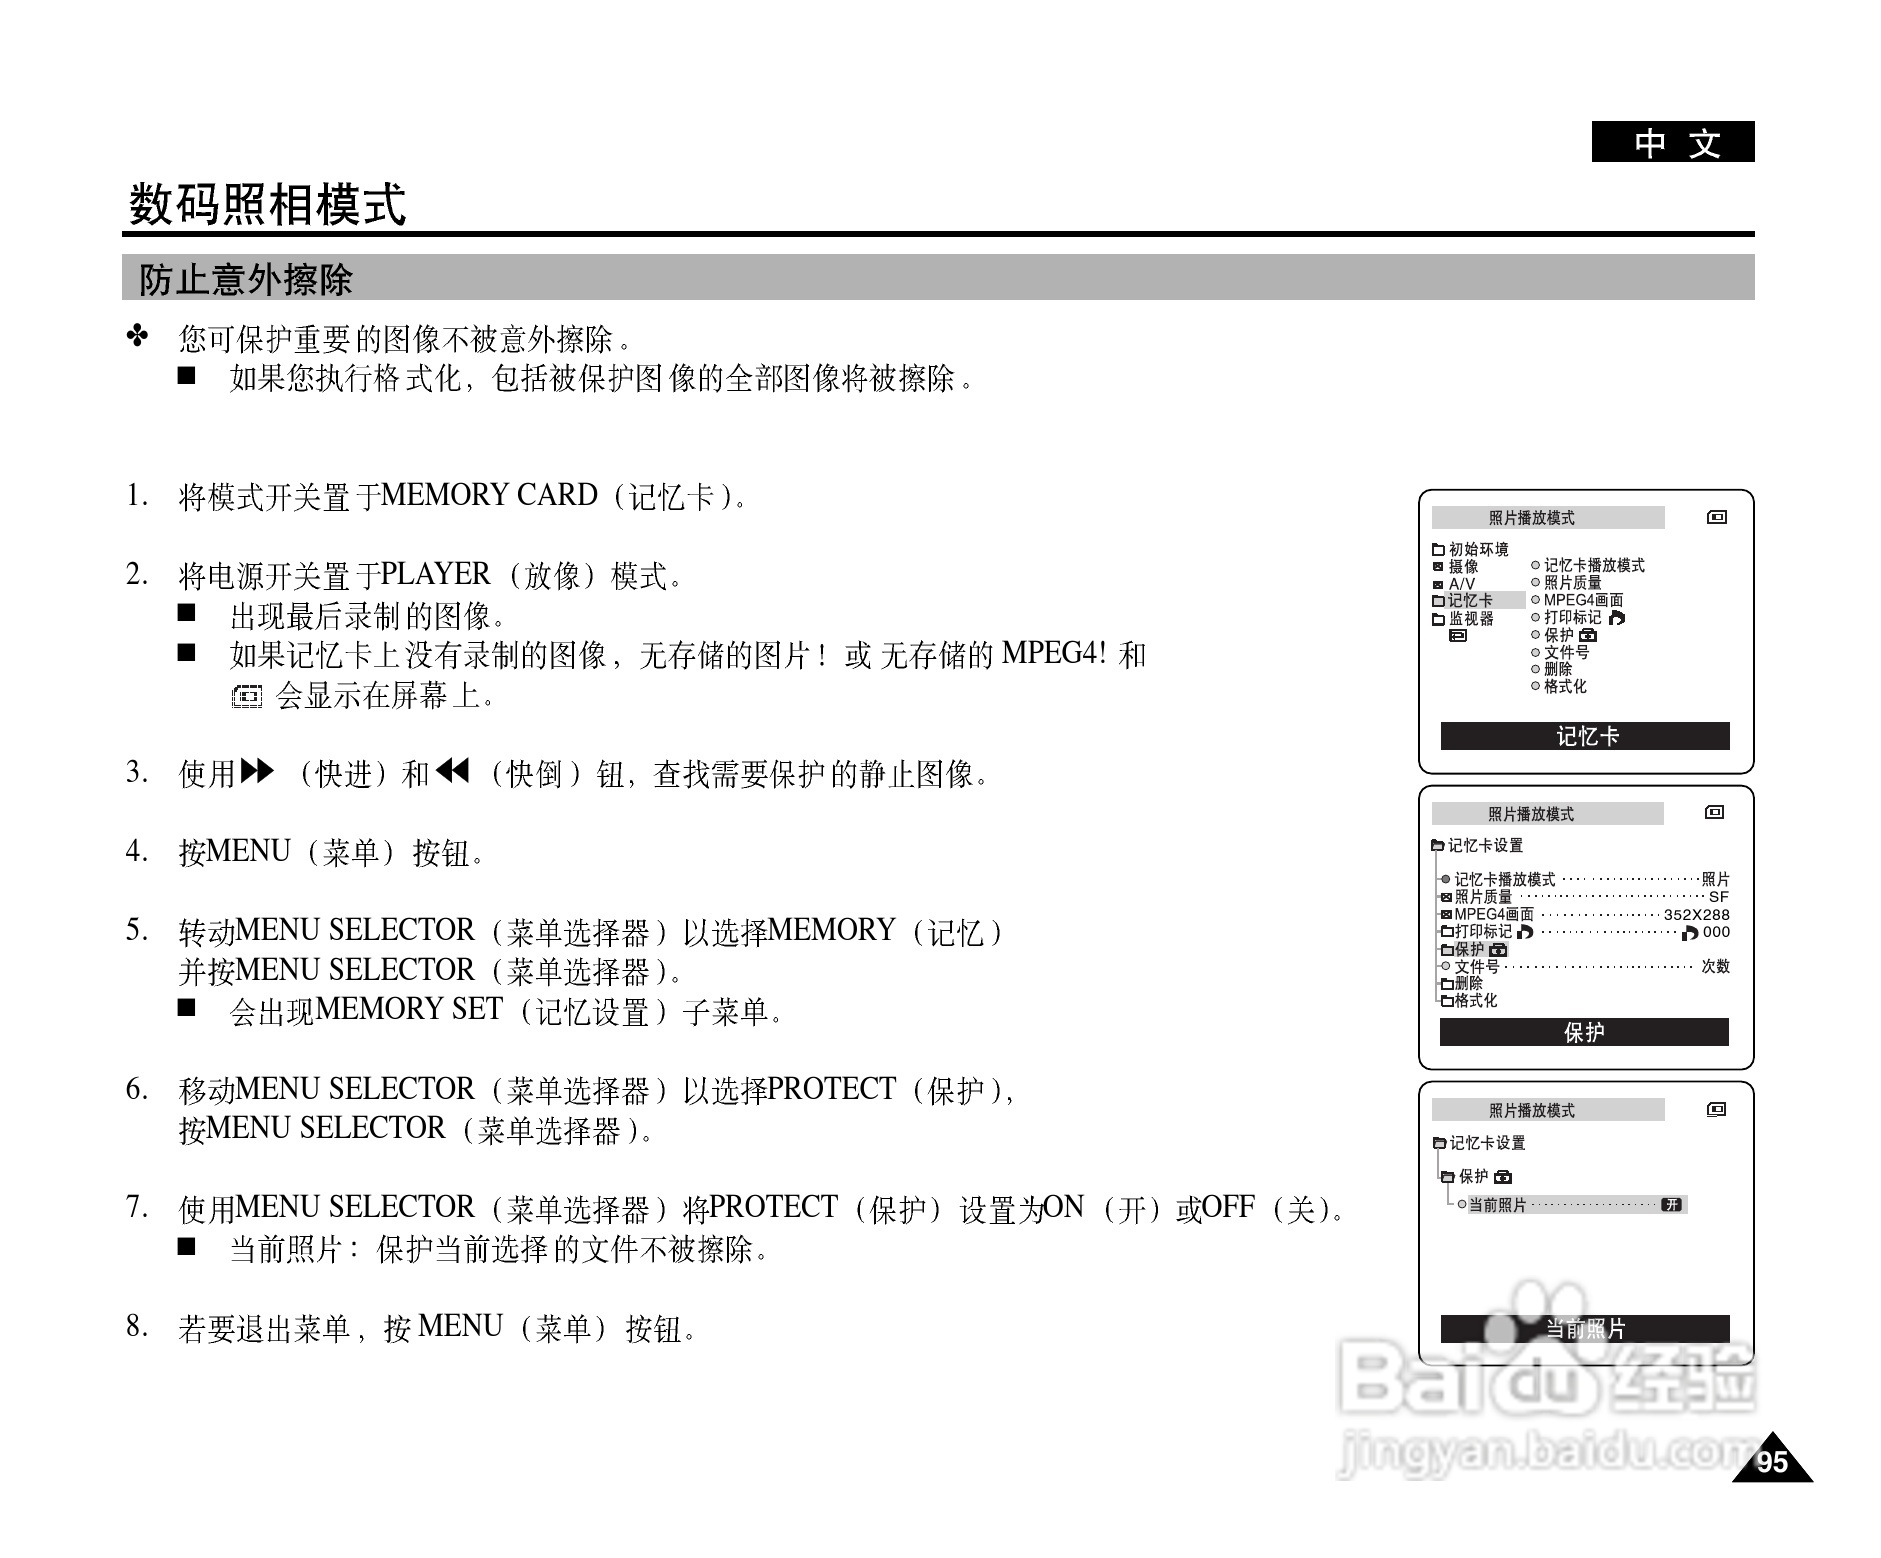Click 照片播放模式 title in 当前照片 footer screen

tap(1532, 1110)
